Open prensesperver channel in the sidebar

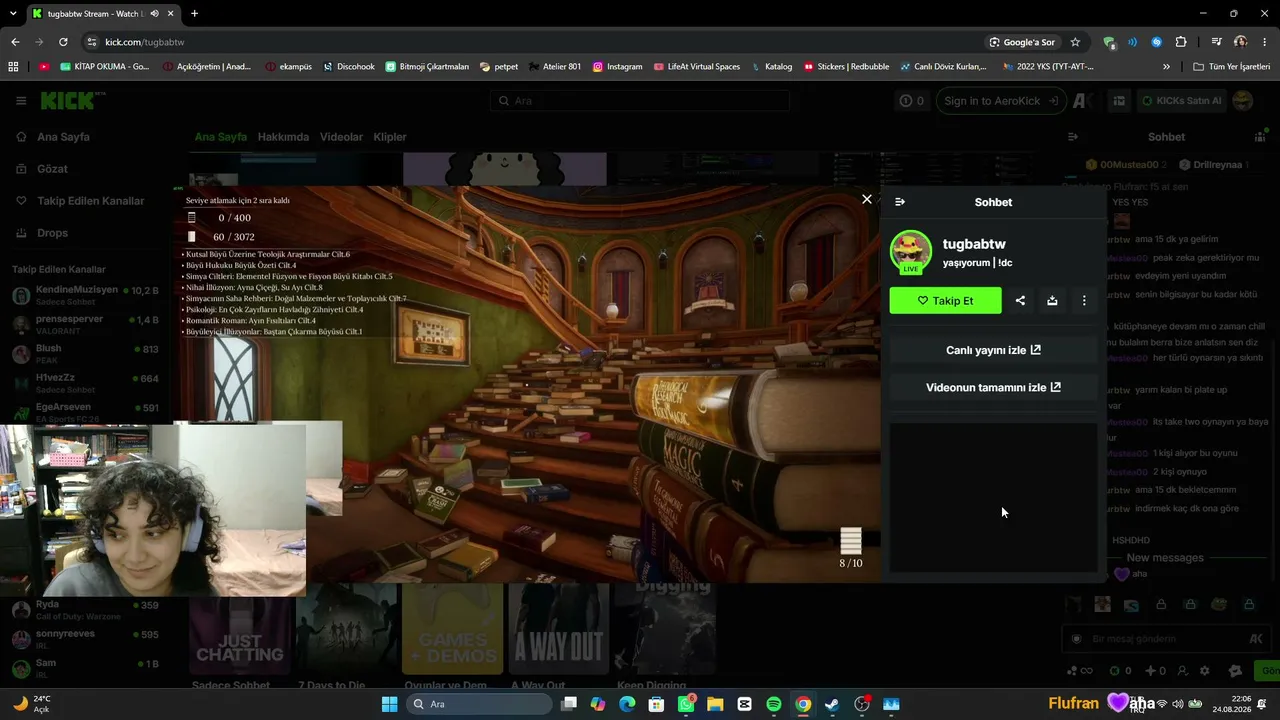[86, 324]
